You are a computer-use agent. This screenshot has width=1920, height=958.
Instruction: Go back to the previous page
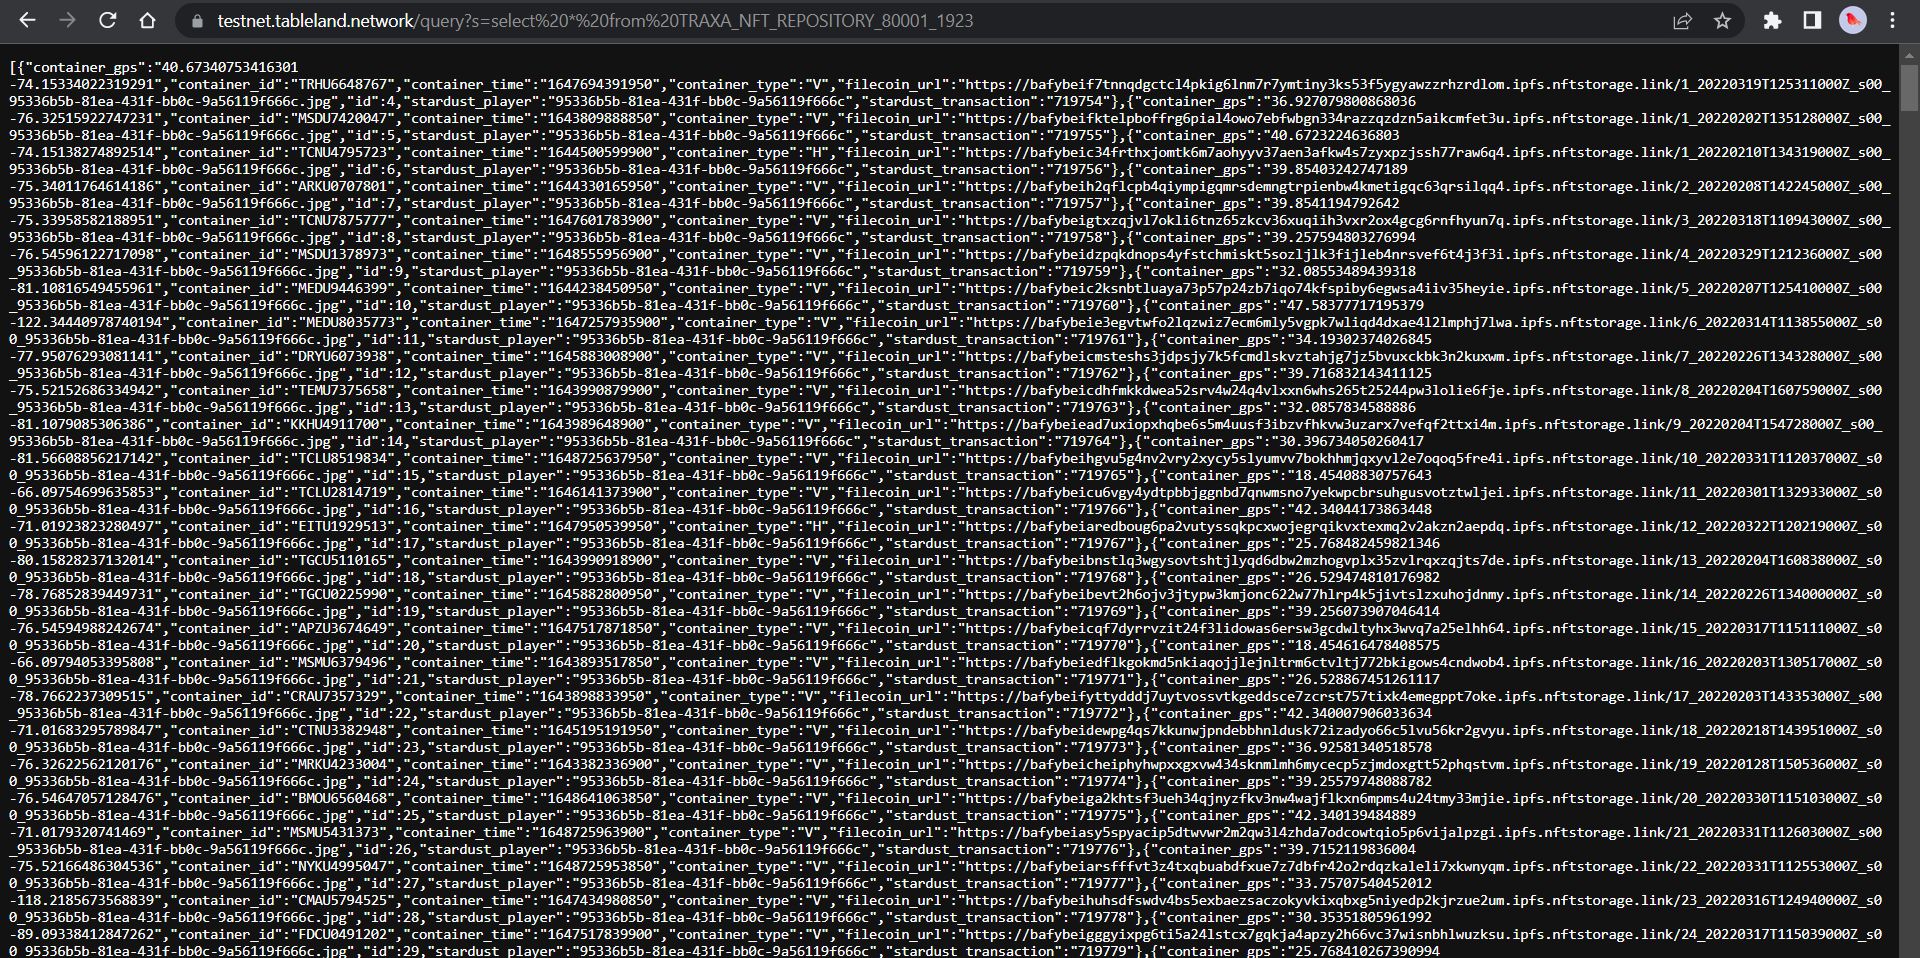point(27,20)
